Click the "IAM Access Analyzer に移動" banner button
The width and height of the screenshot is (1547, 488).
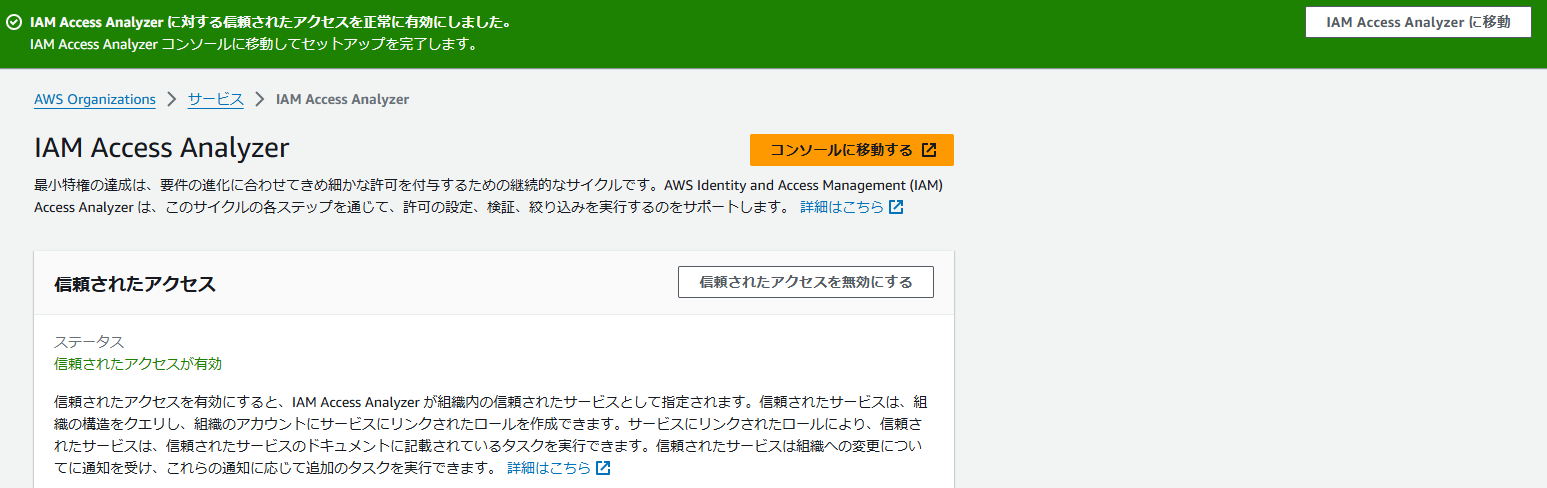pos(1418,22)
